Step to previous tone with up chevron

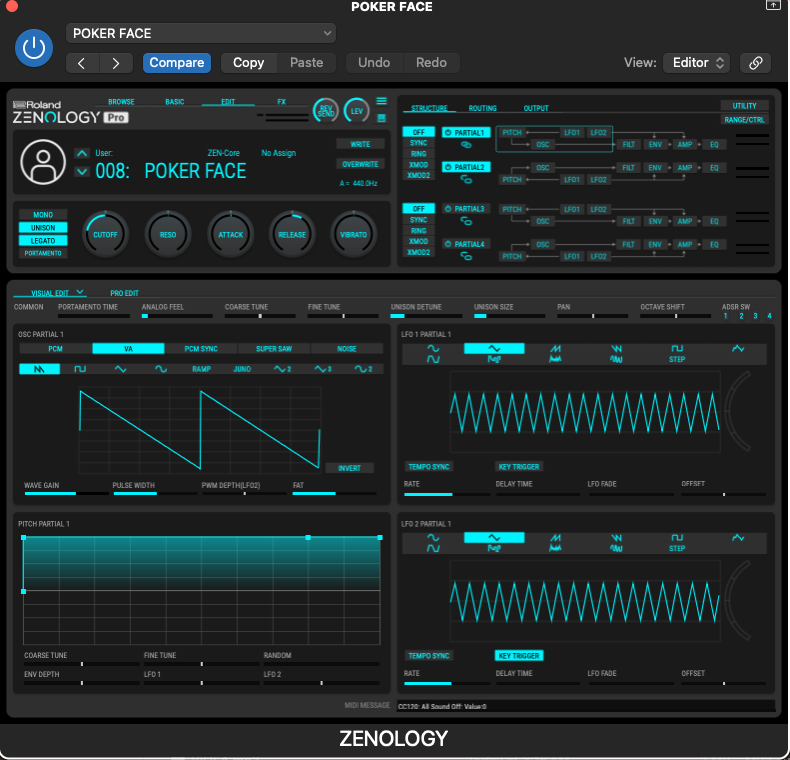82,153
